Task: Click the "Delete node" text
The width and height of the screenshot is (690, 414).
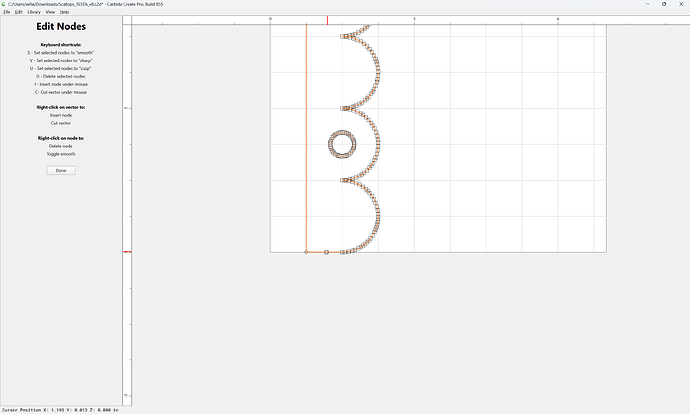Action: (x=61, y=146)
